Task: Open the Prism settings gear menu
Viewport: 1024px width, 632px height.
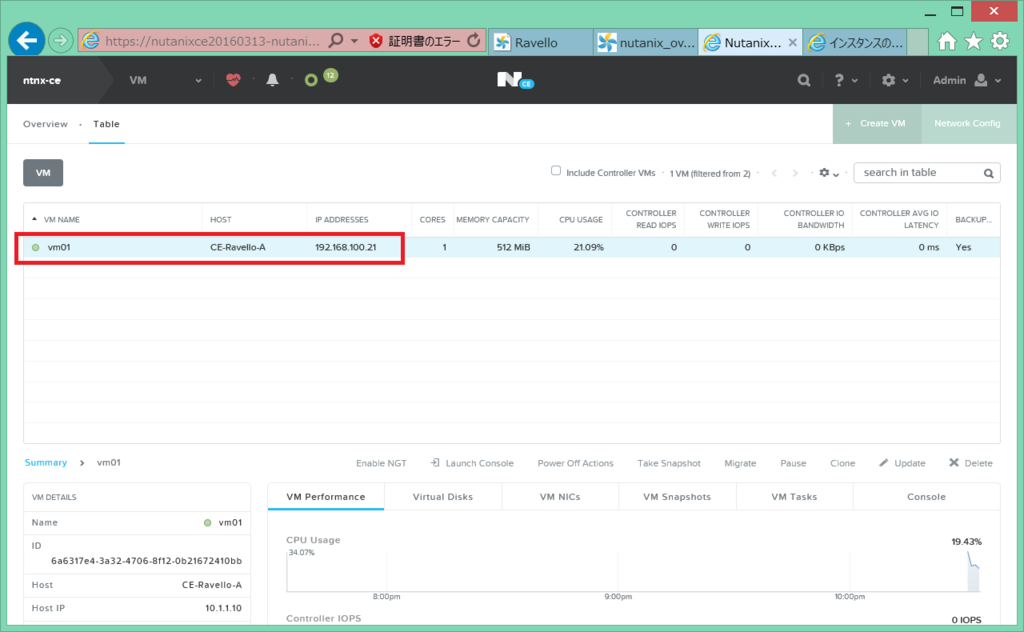Action: pyautogui.click(x=895, y=80)
